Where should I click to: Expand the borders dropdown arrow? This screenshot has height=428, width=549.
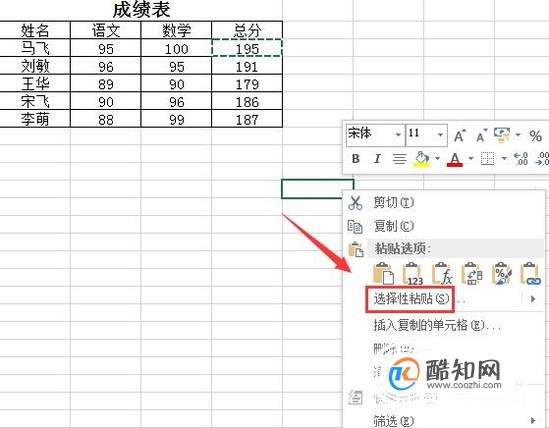click(x=504, y=158)
